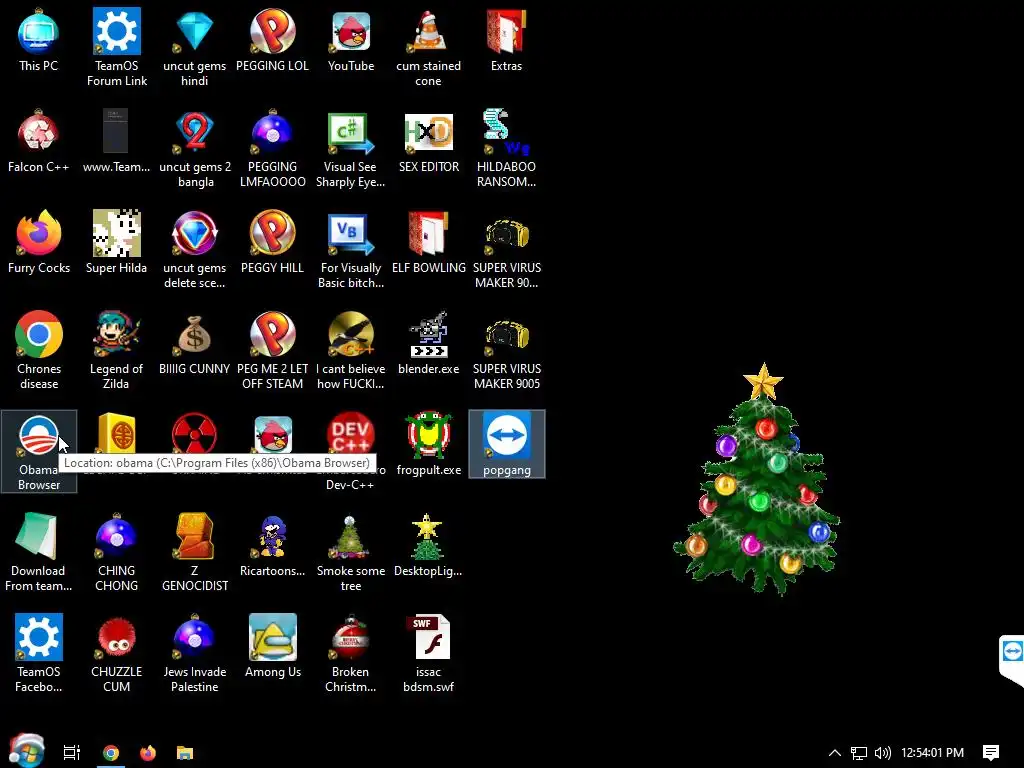
Task: Launch Firefox from the taskbar
Action: click(148, 752)
